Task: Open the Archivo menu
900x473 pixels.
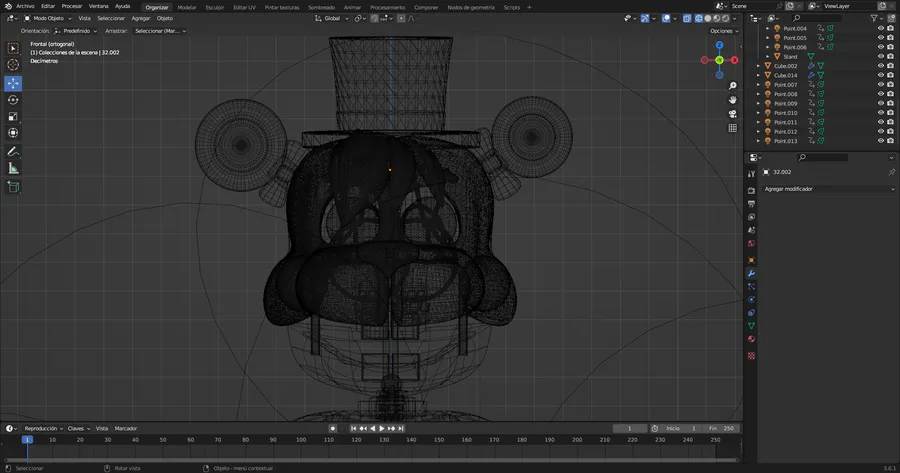Action: pos(25,6)
